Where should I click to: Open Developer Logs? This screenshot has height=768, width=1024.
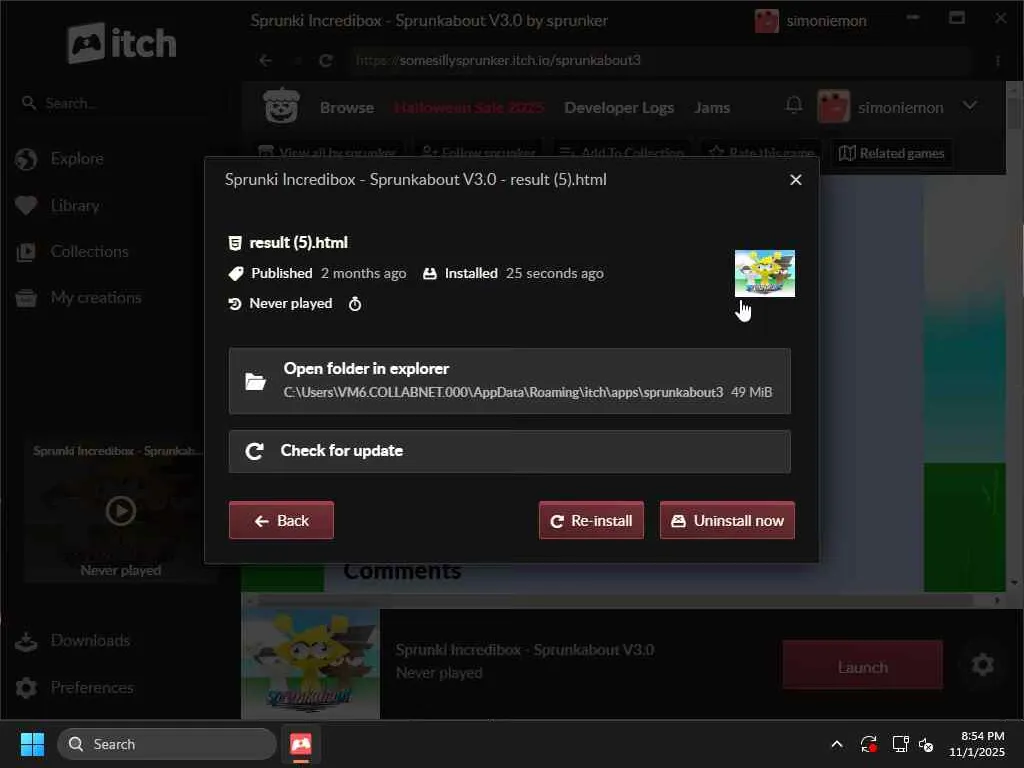coord(619,108)
